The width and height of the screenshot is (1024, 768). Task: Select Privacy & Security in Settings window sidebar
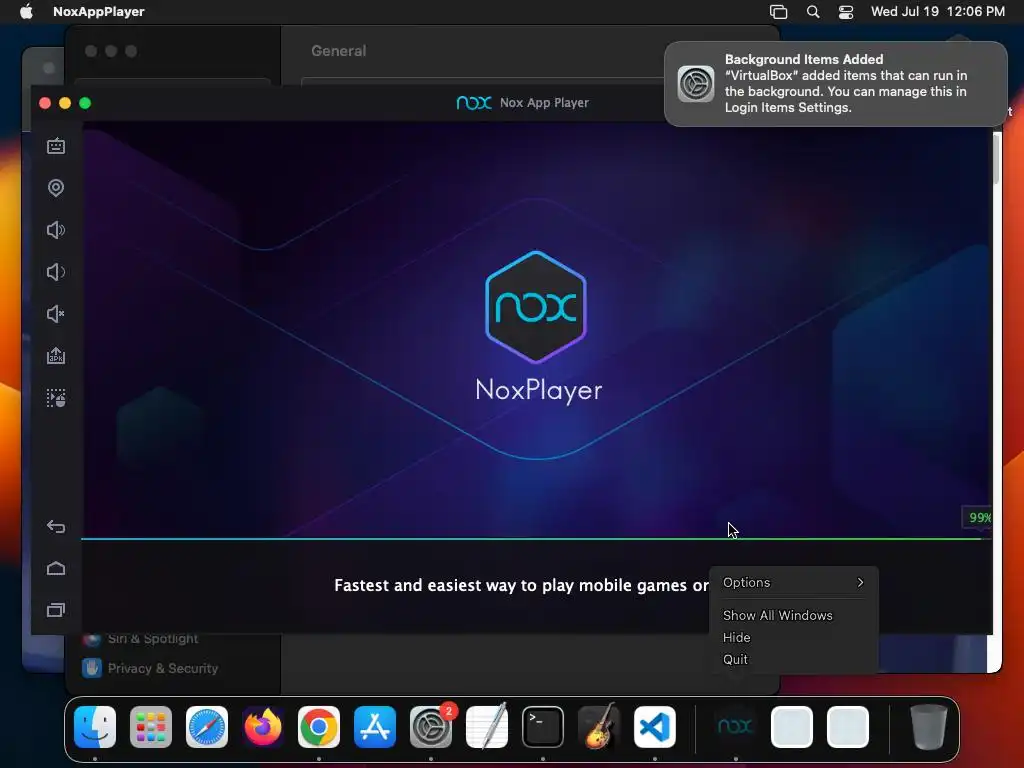point(163,668)
